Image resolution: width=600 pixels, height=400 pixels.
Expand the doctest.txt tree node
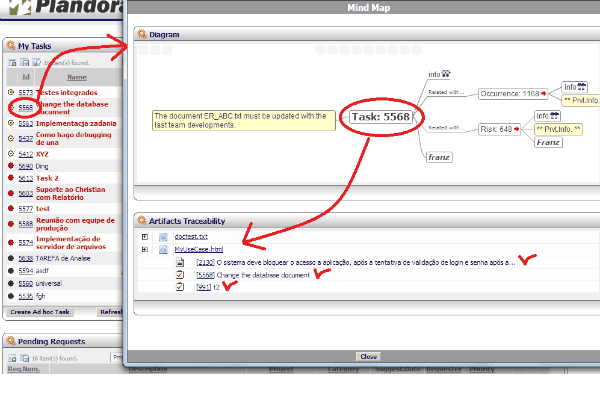(x=146, y=237)
